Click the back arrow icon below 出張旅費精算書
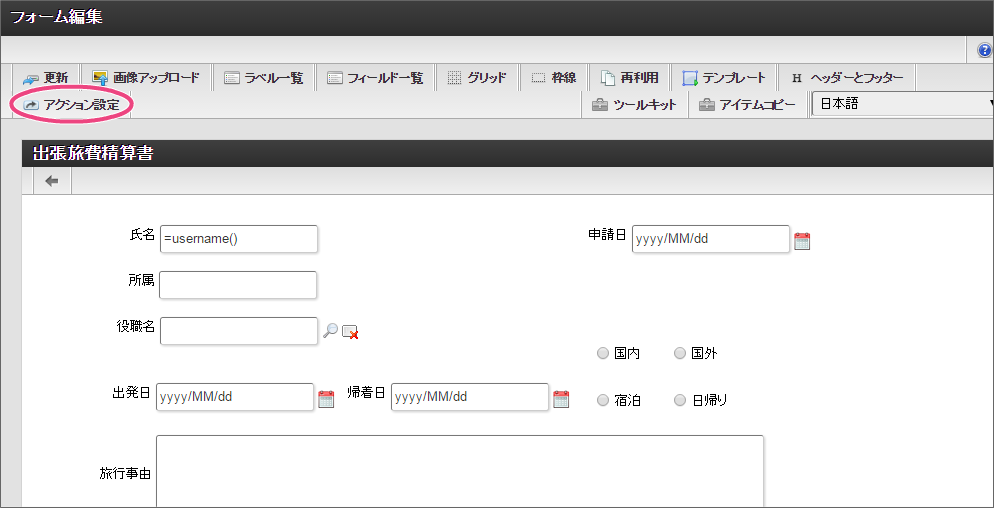994x508 pixels. coord(52,181)
